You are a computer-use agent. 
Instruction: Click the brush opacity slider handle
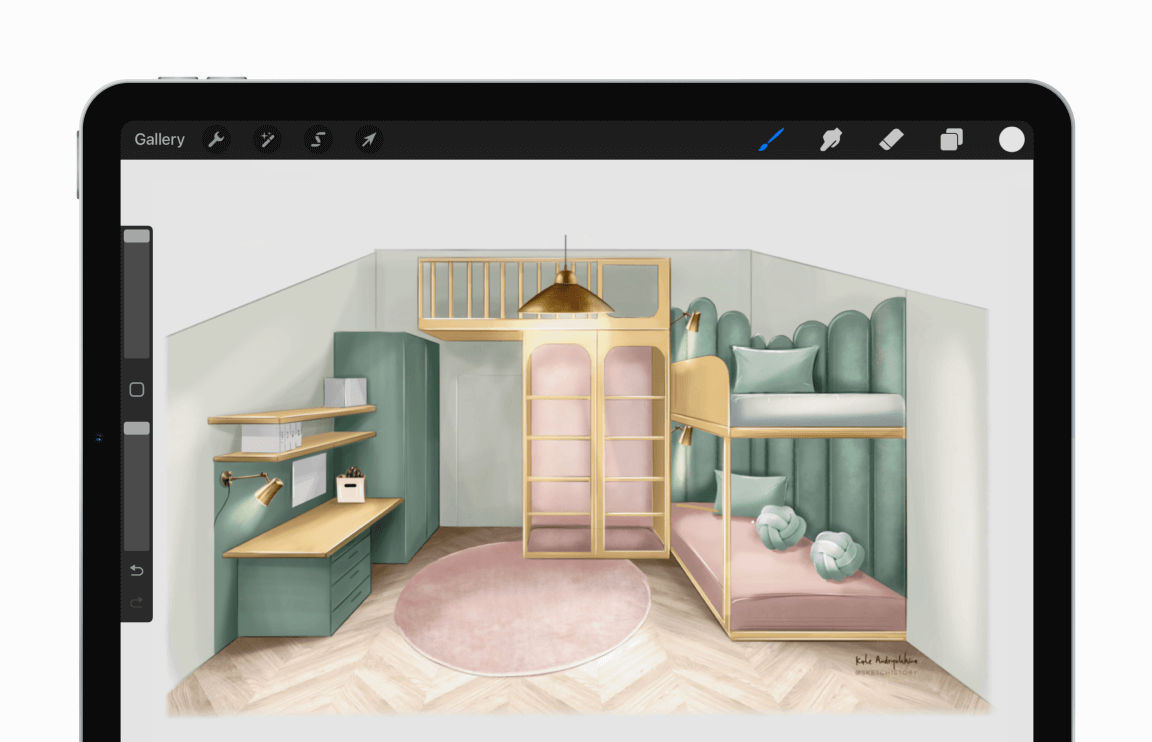137,428
